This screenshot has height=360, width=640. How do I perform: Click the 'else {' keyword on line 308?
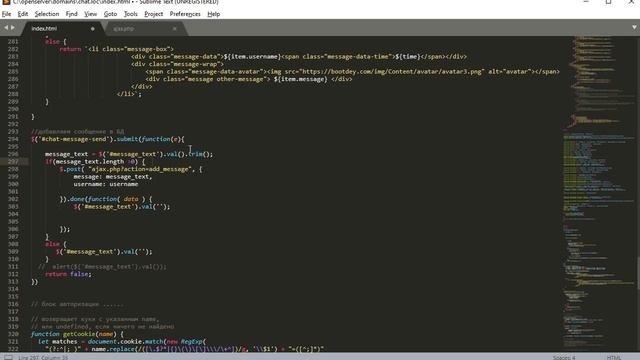pyautogui.click(x=56, y=244)
